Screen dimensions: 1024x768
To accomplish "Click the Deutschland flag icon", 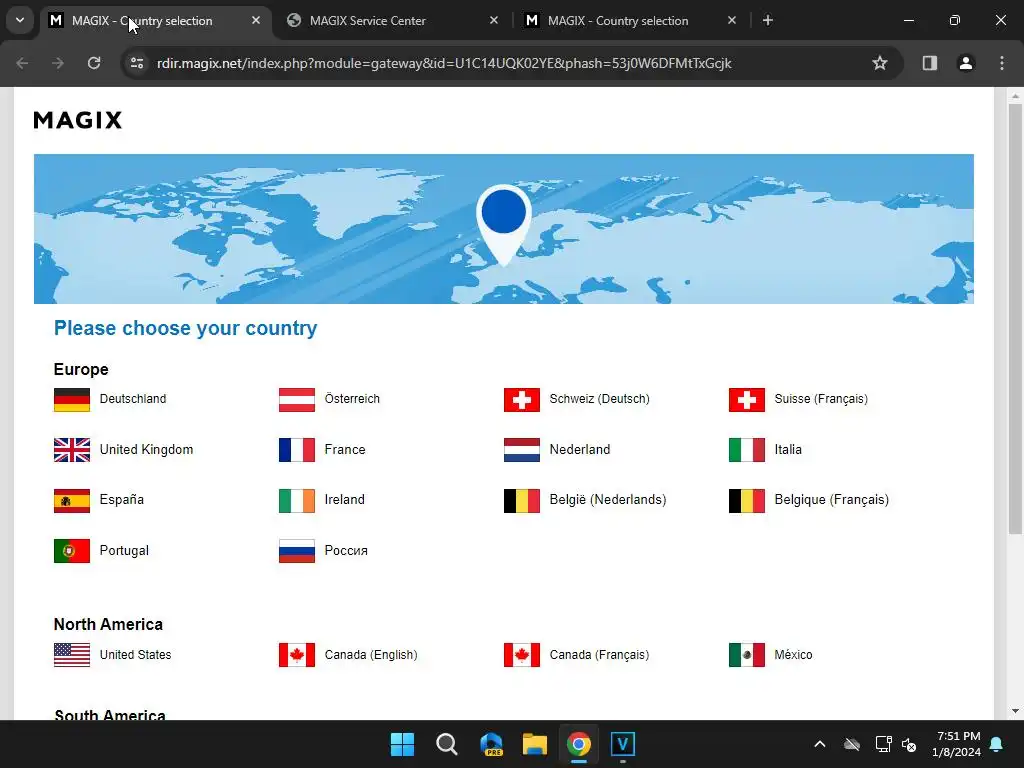I will click(x=72, y=400).
